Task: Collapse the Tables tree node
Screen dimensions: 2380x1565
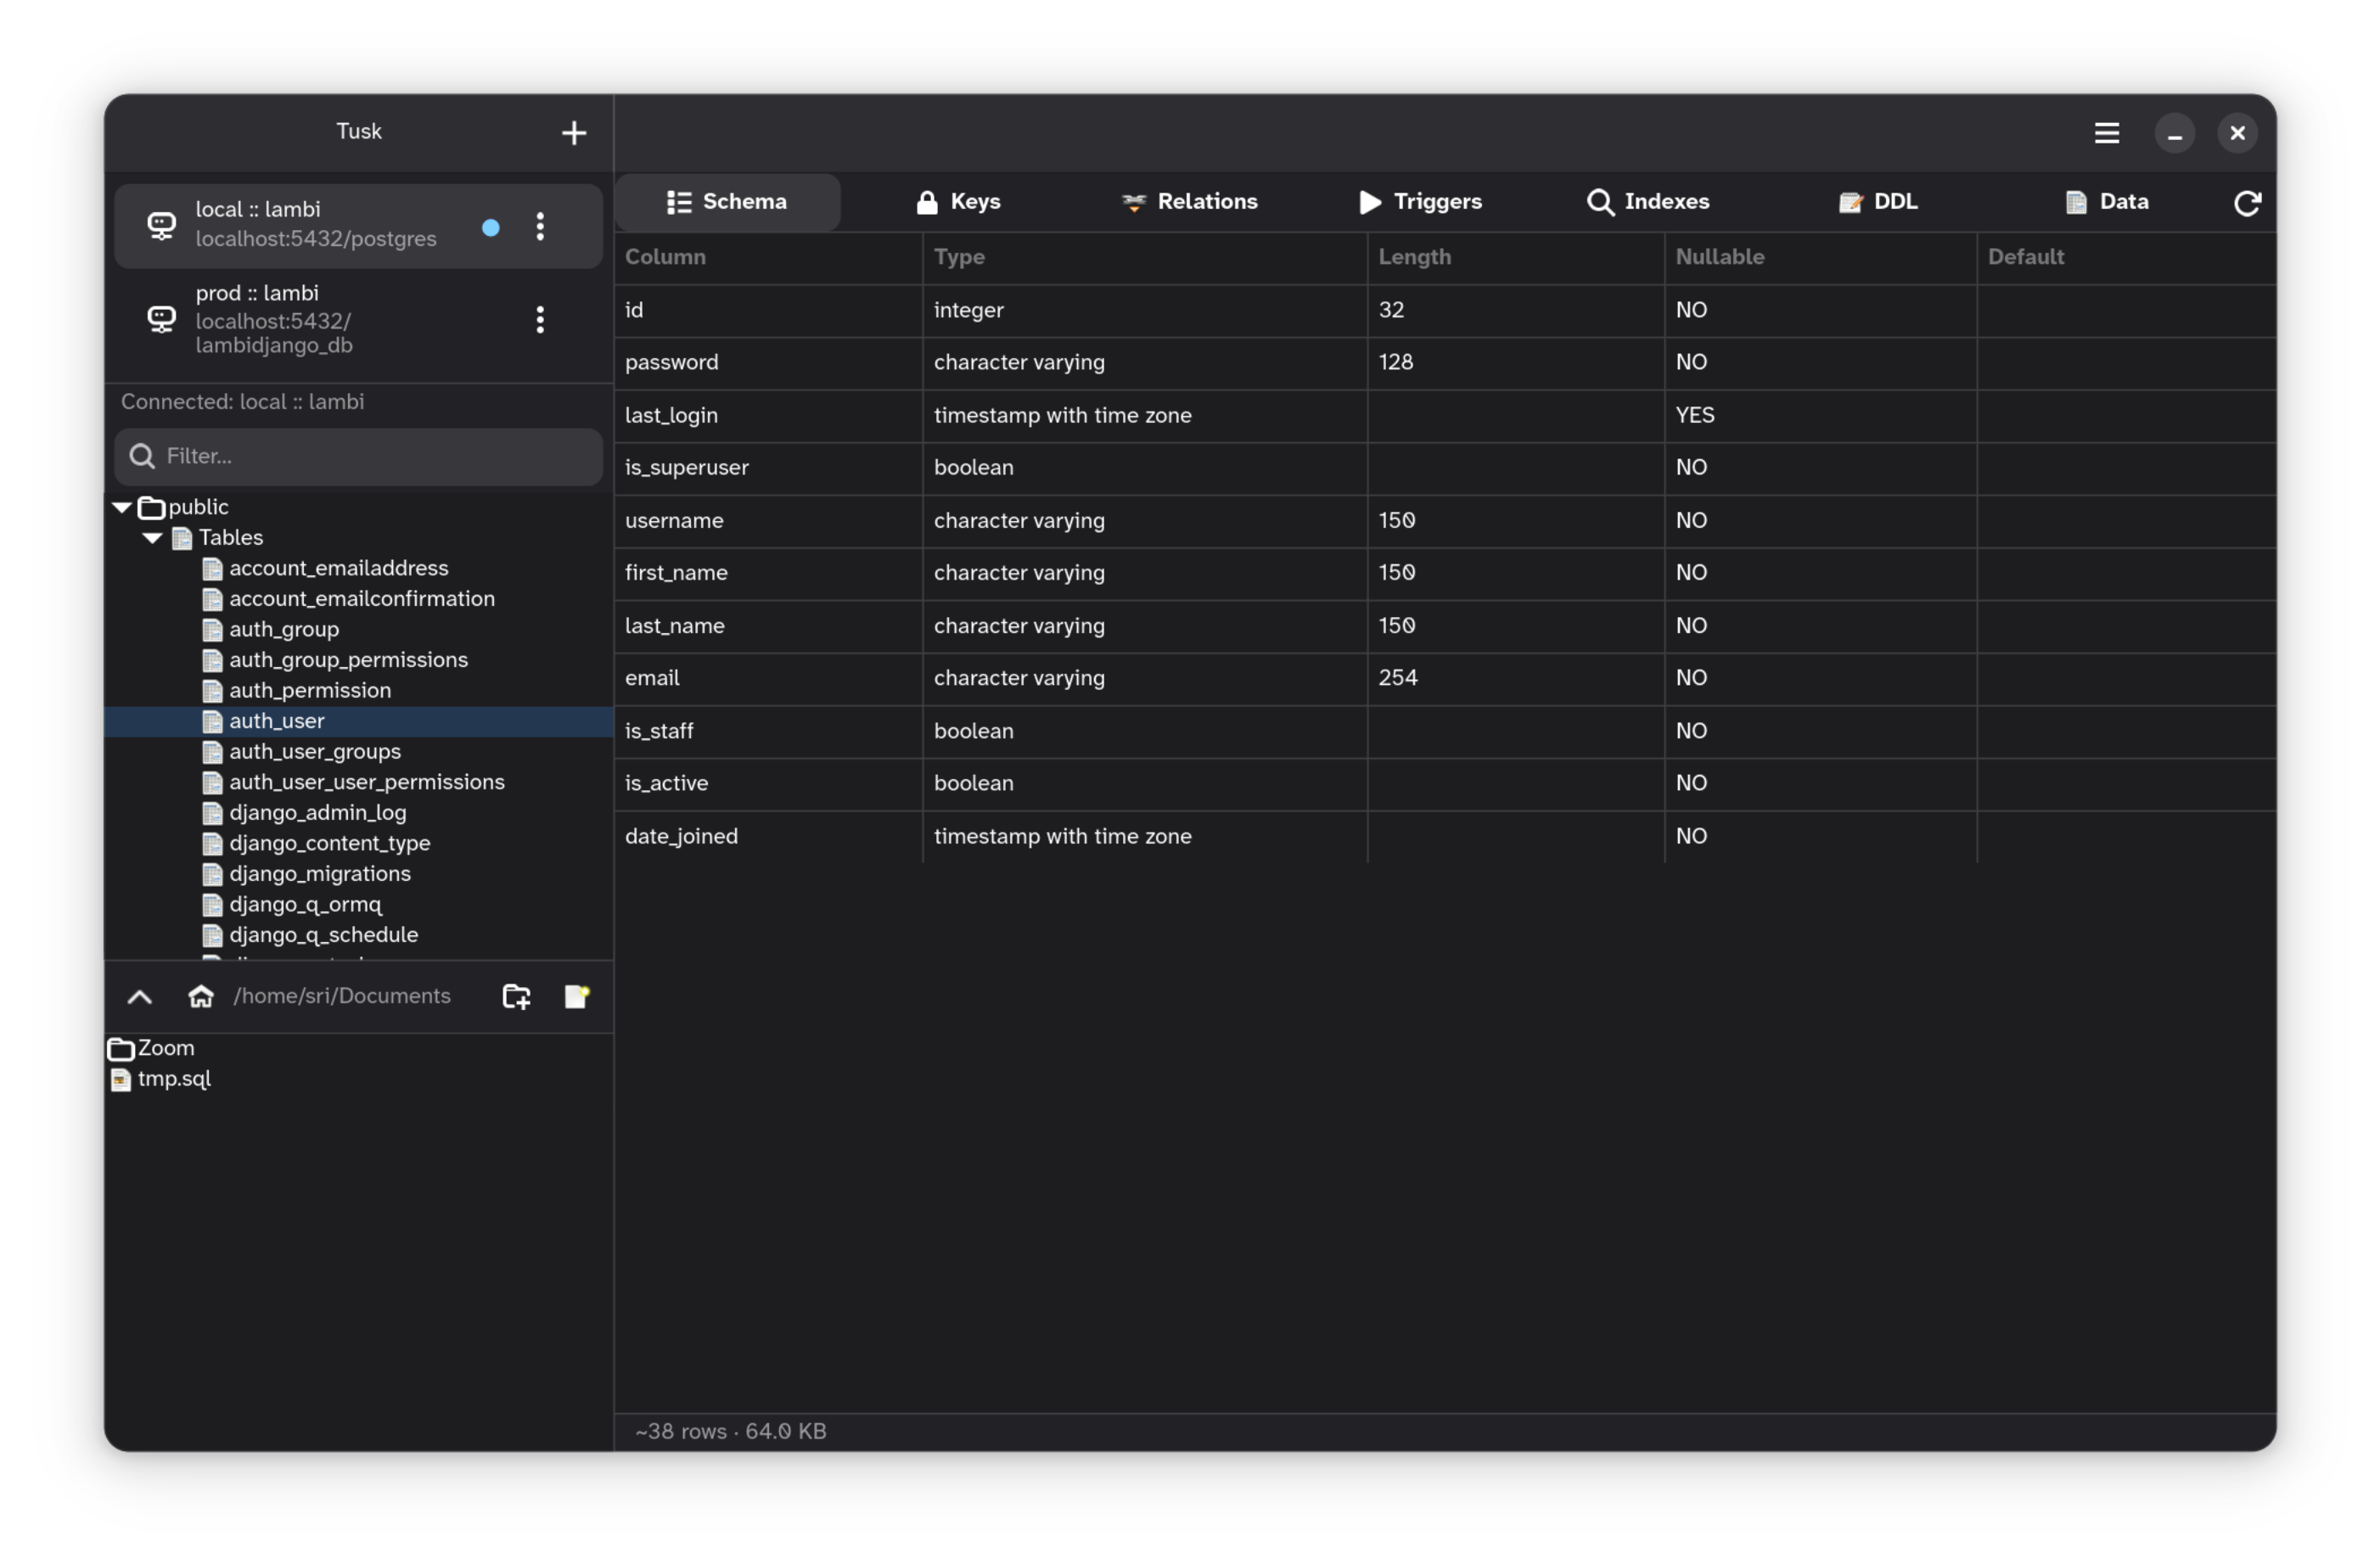Action: click(152, 538)
